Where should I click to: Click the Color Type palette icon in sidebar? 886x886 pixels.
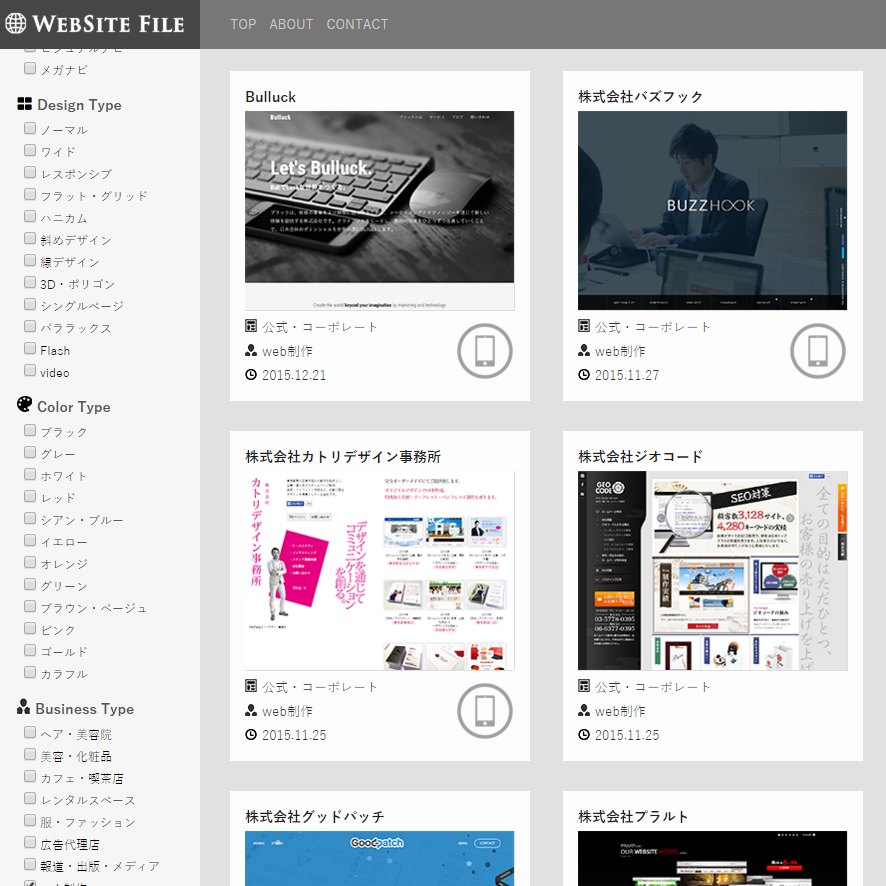click(x=25, y=405)
